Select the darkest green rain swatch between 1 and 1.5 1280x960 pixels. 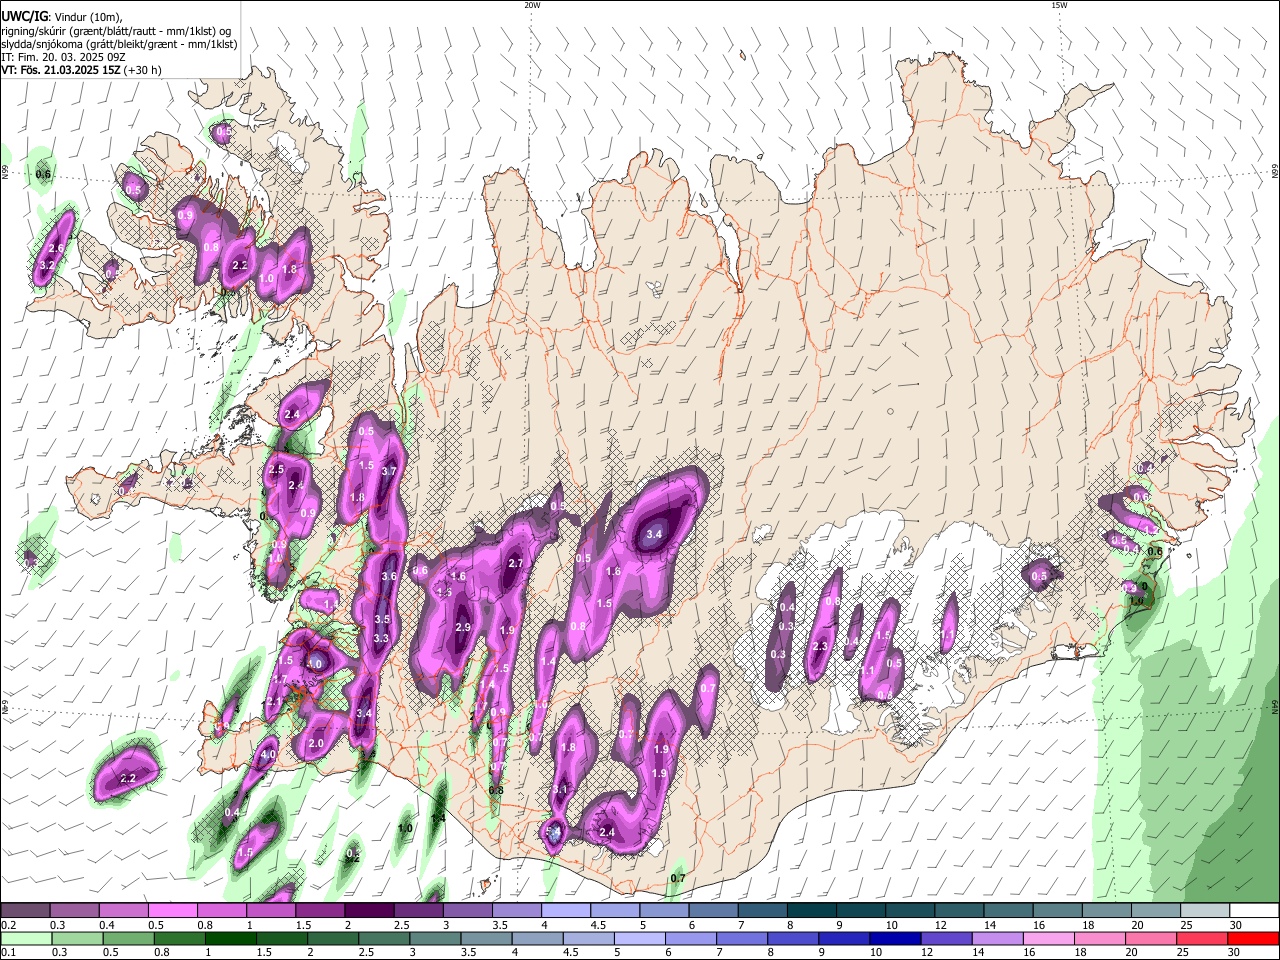pyautogui.click(x=230, y=939)
